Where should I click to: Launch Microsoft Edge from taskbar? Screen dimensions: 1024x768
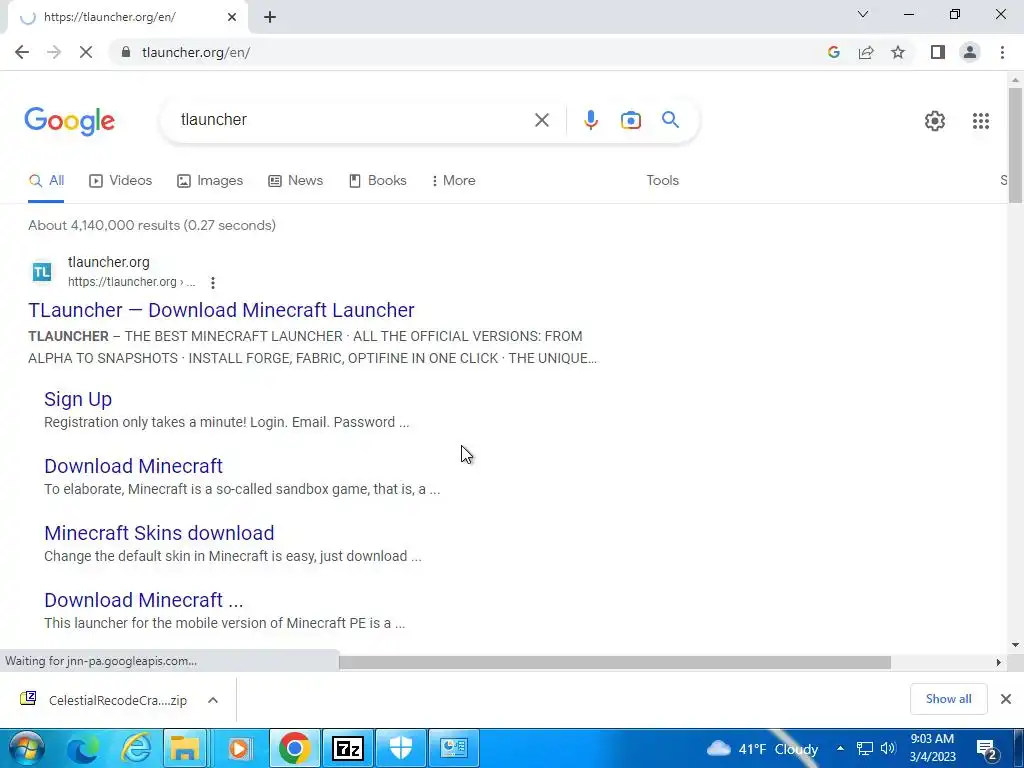82,748
